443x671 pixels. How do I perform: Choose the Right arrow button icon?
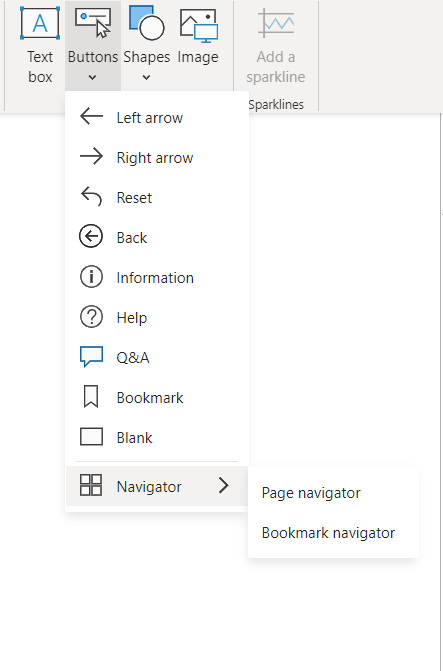point(91,156)
